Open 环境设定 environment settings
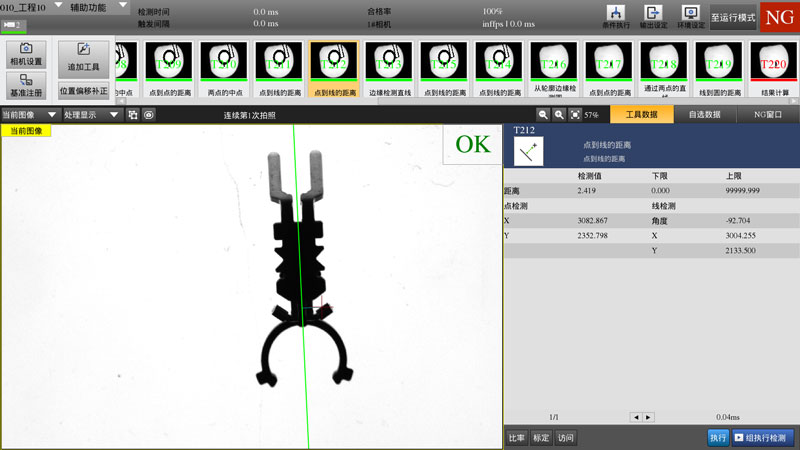The height and width of the screenshot is (450, 800). point(688,16)
